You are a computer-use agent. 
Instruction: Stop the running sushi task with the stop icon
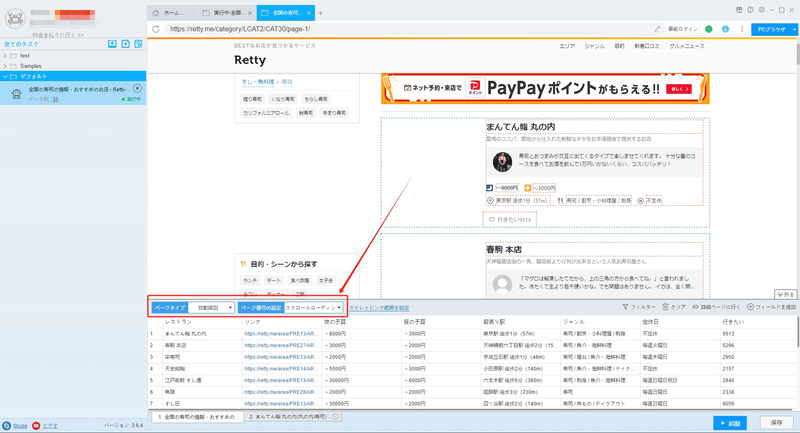pyautogui.click(x=137, y=88)
